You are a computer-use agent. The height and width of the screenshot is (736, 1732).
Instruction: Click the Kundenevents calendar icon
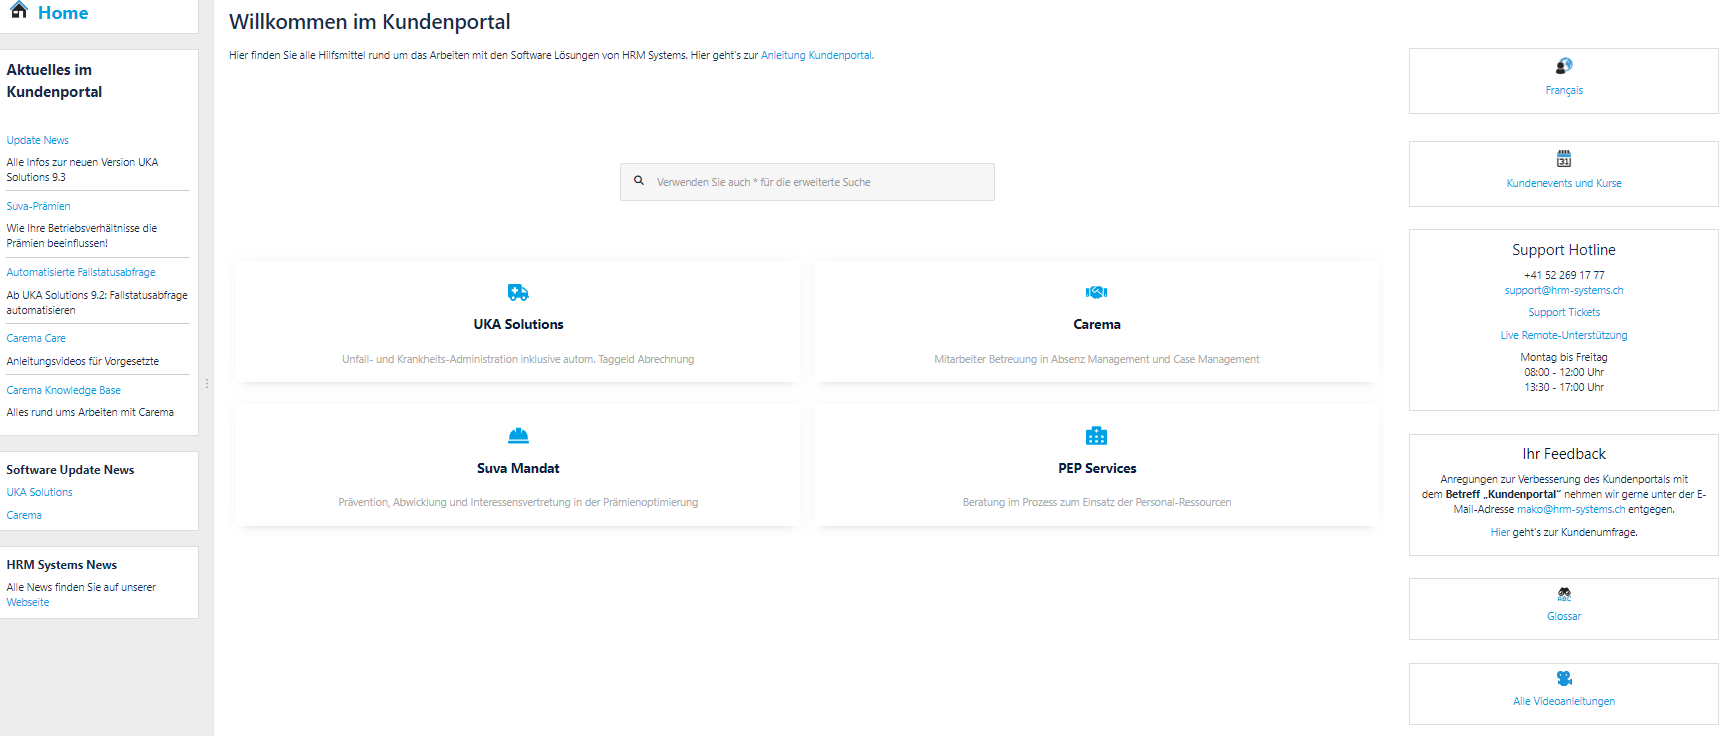click(1564, 159)
